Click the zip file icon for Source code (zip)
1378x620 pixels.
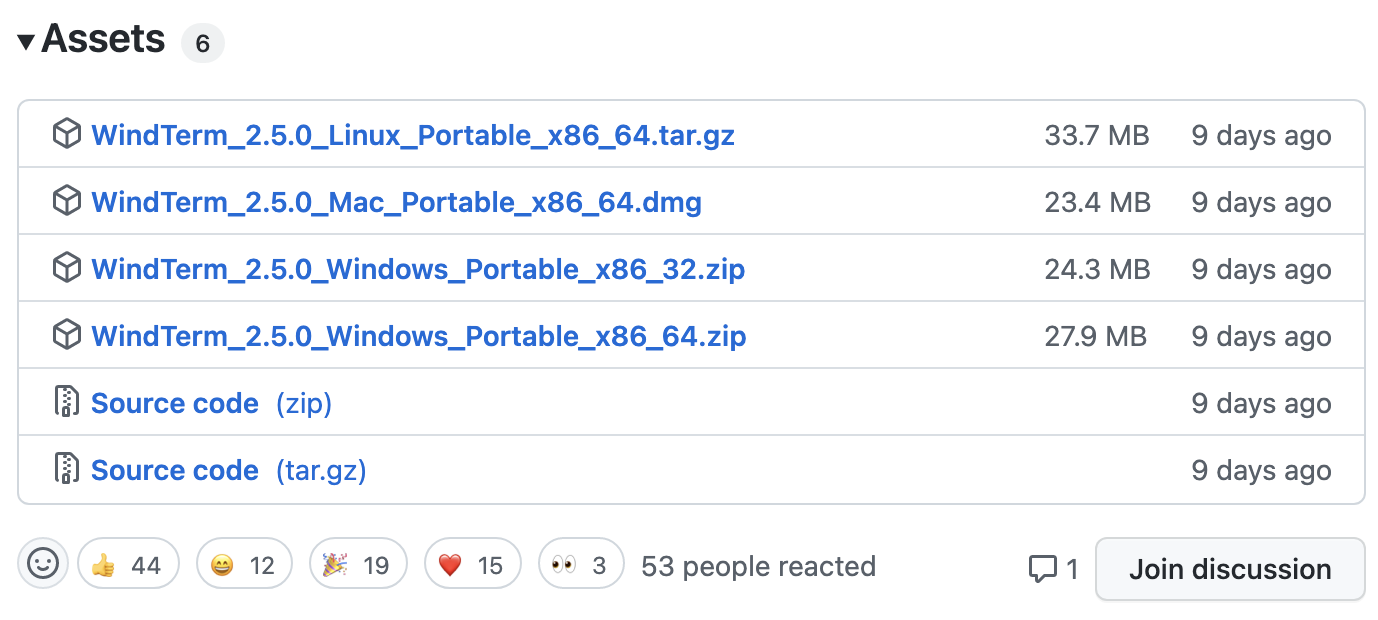(66, 402)
